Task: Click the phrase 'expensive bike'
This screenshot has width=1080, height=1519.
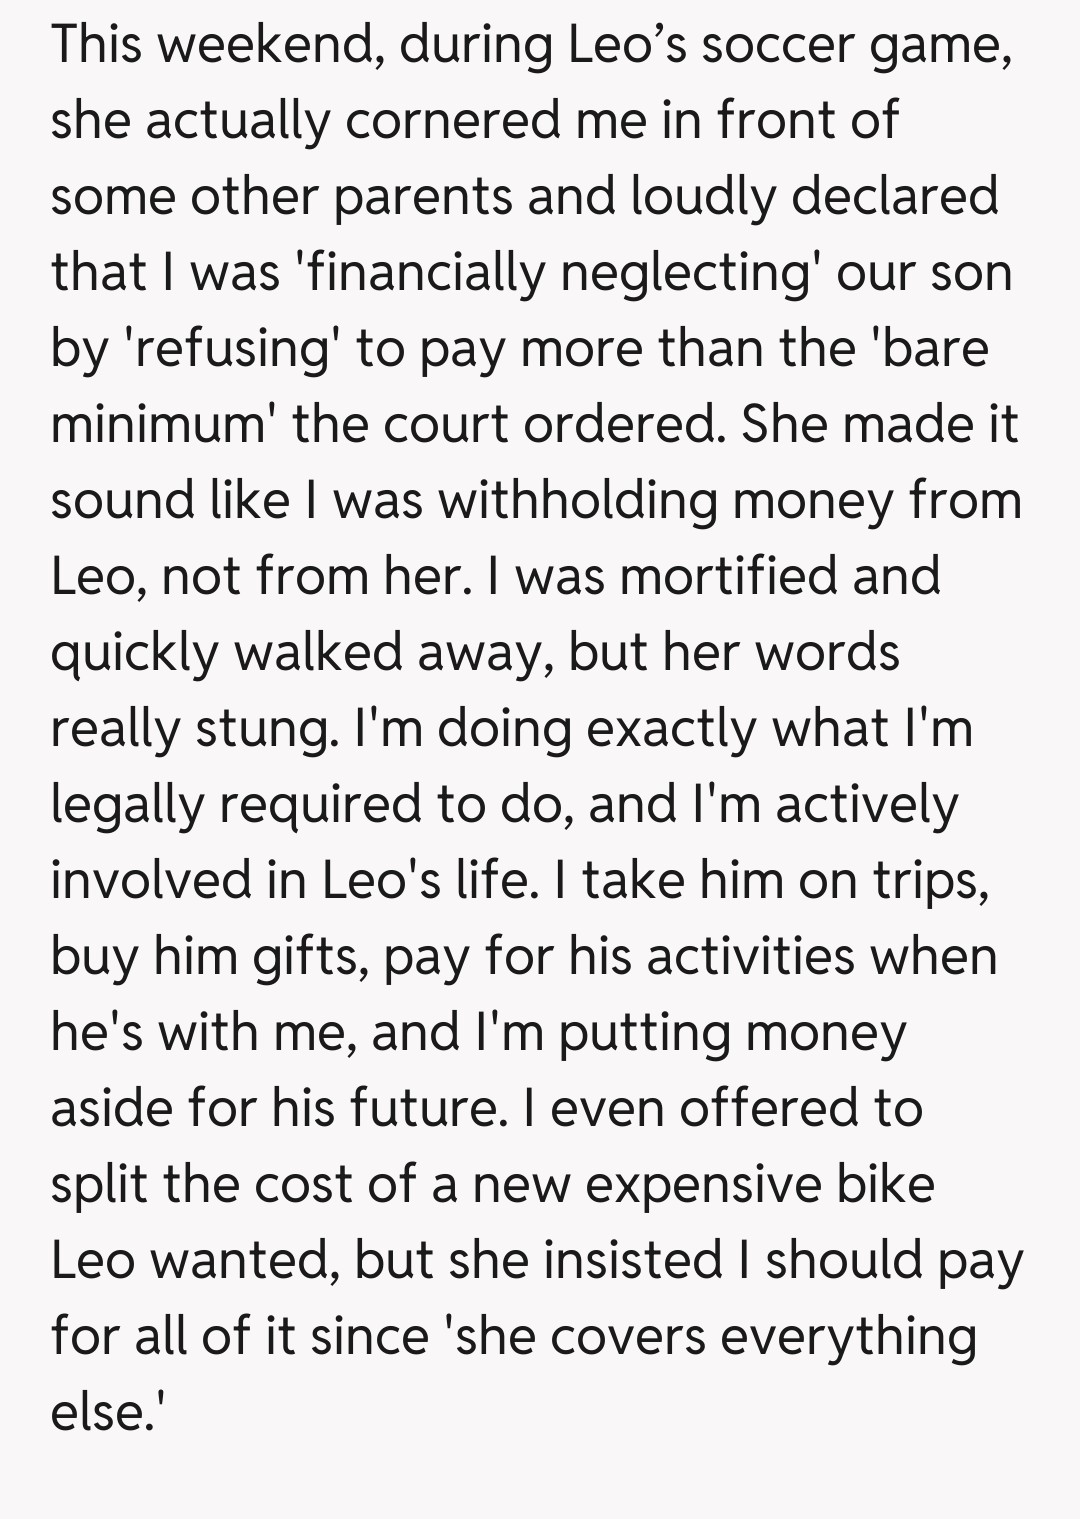Action: pyautogui.click(x=759, y=1184)
